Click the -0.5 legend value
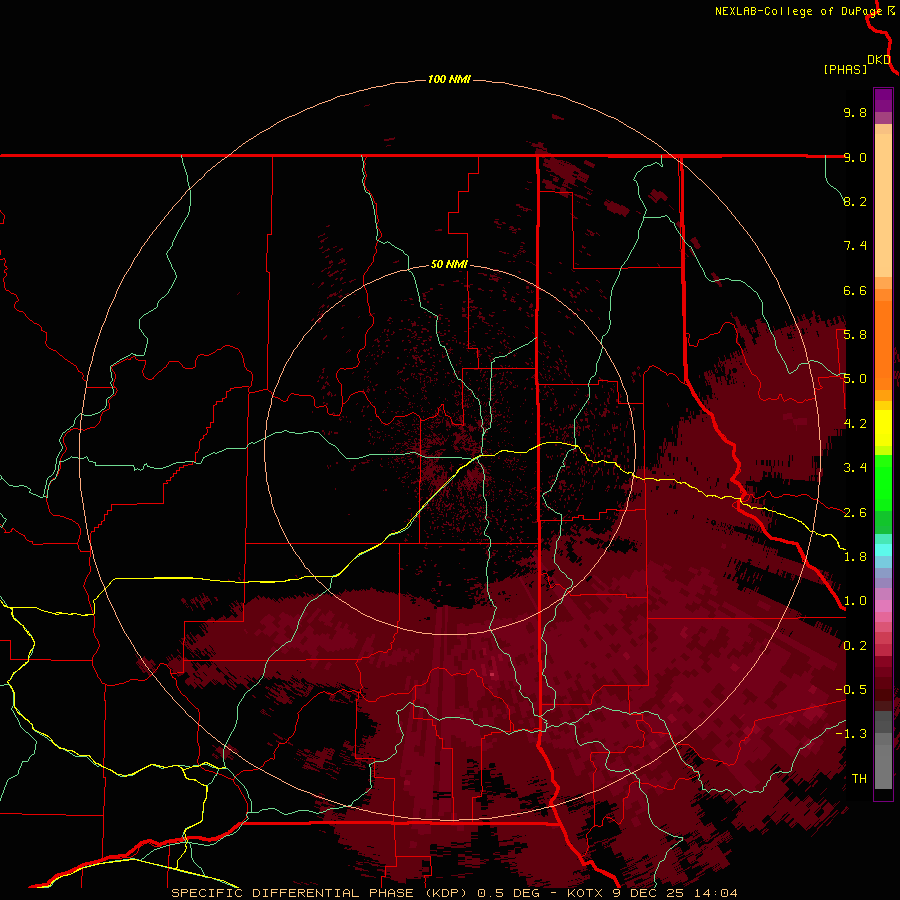Screen dimensions: 900x900 pyautogui.click(x=851, y=690)
